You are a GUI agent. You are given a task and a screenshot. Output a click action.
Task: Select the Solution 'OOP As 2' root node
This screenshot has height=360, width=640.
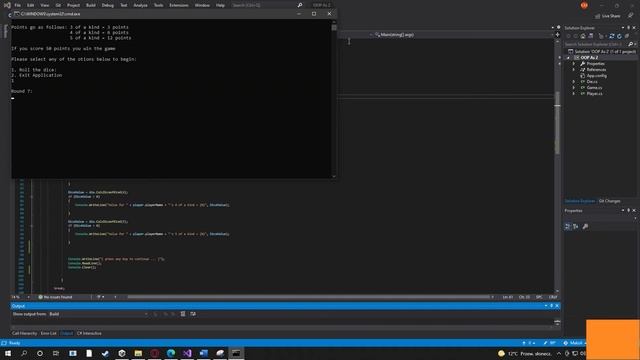(602, 51)
